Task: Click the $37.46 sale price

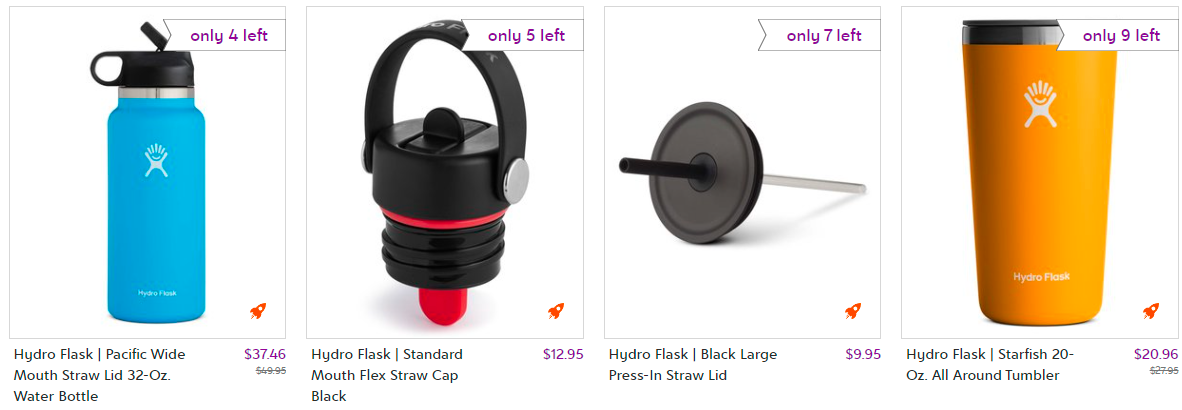Action: tap(265, 354)
